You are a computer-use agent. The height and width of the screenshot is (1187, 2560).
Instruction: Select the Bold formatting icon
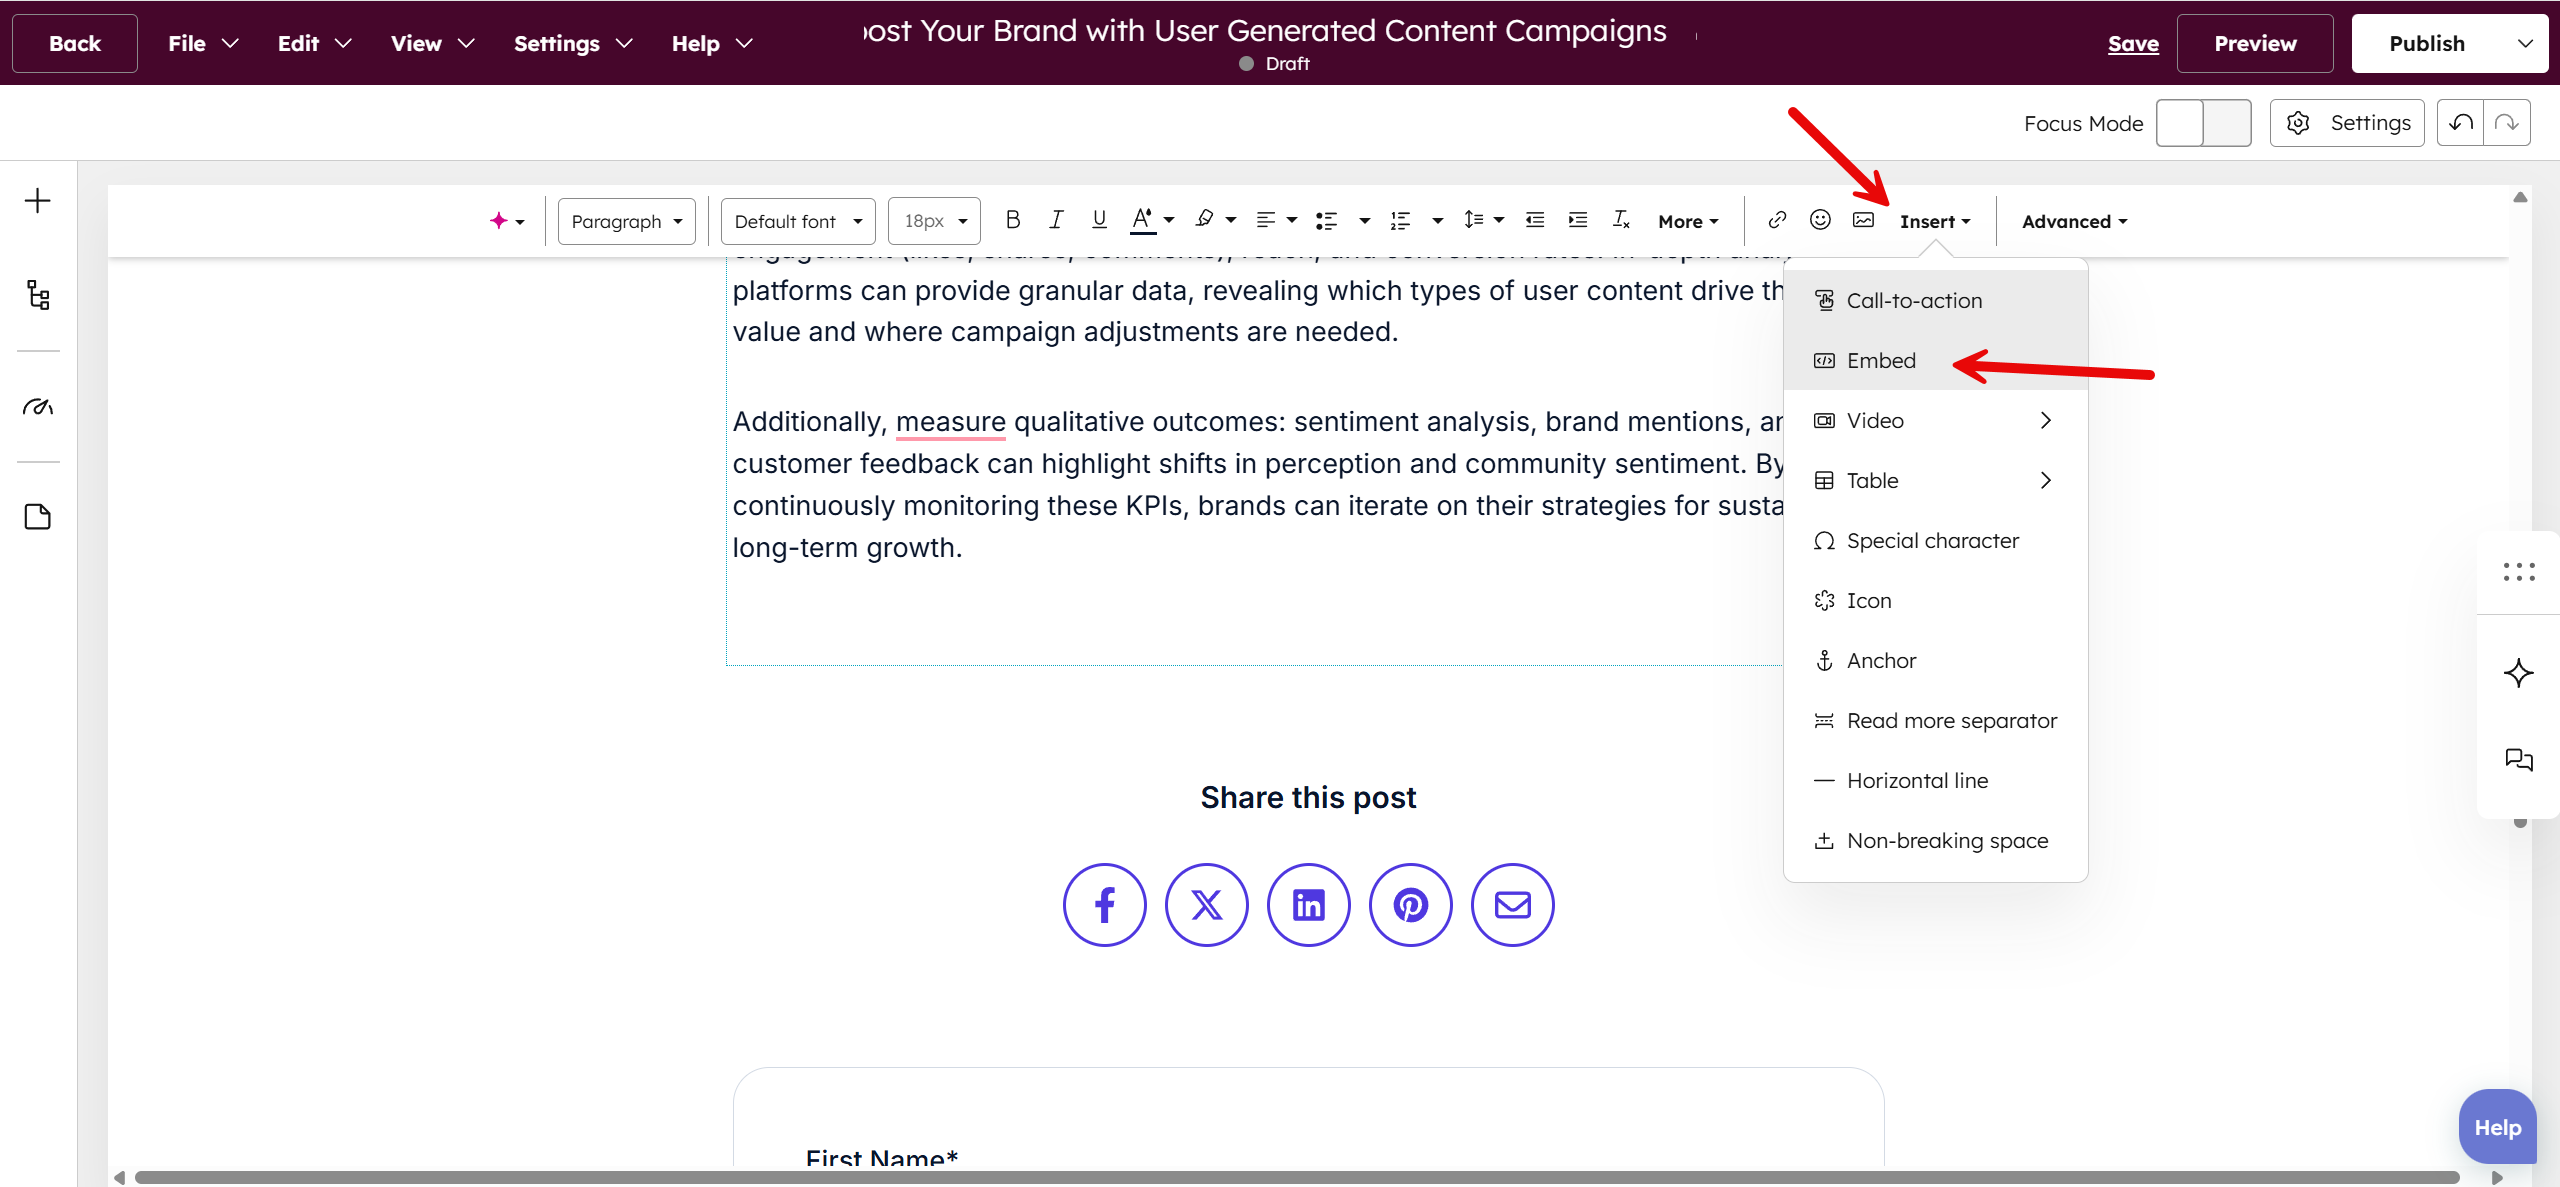[x=1013, y=220]
